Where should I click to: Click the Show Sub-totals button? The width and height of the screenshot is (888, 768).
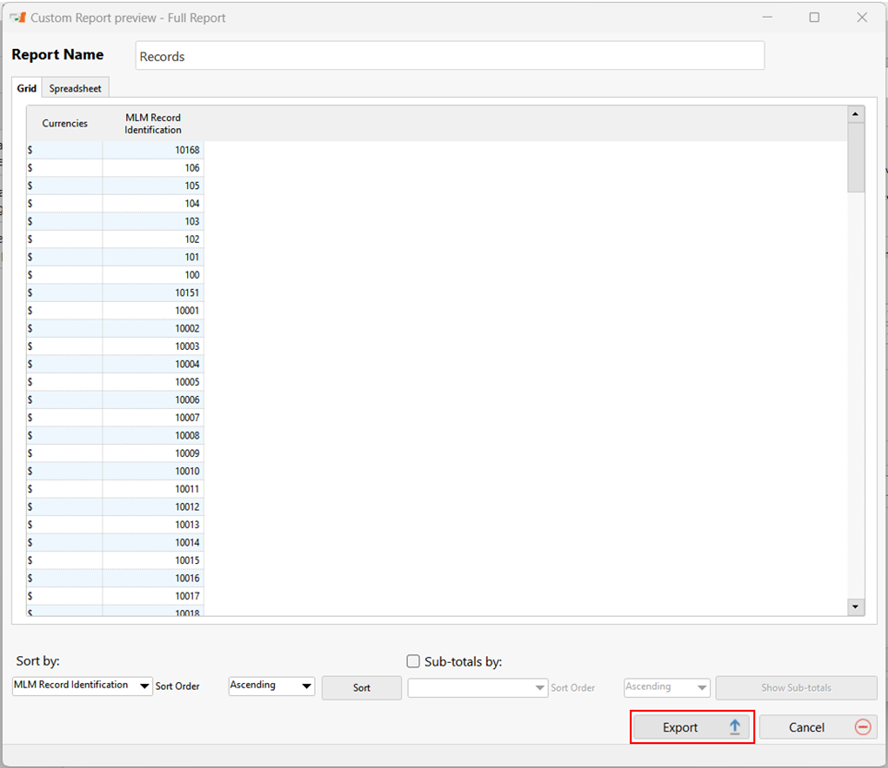click(795, 688)
